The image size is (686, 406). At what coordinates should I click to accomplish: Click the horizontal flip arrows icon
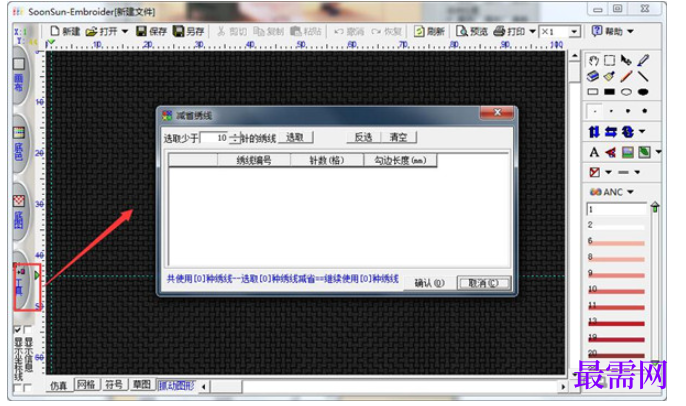(611, 131)
